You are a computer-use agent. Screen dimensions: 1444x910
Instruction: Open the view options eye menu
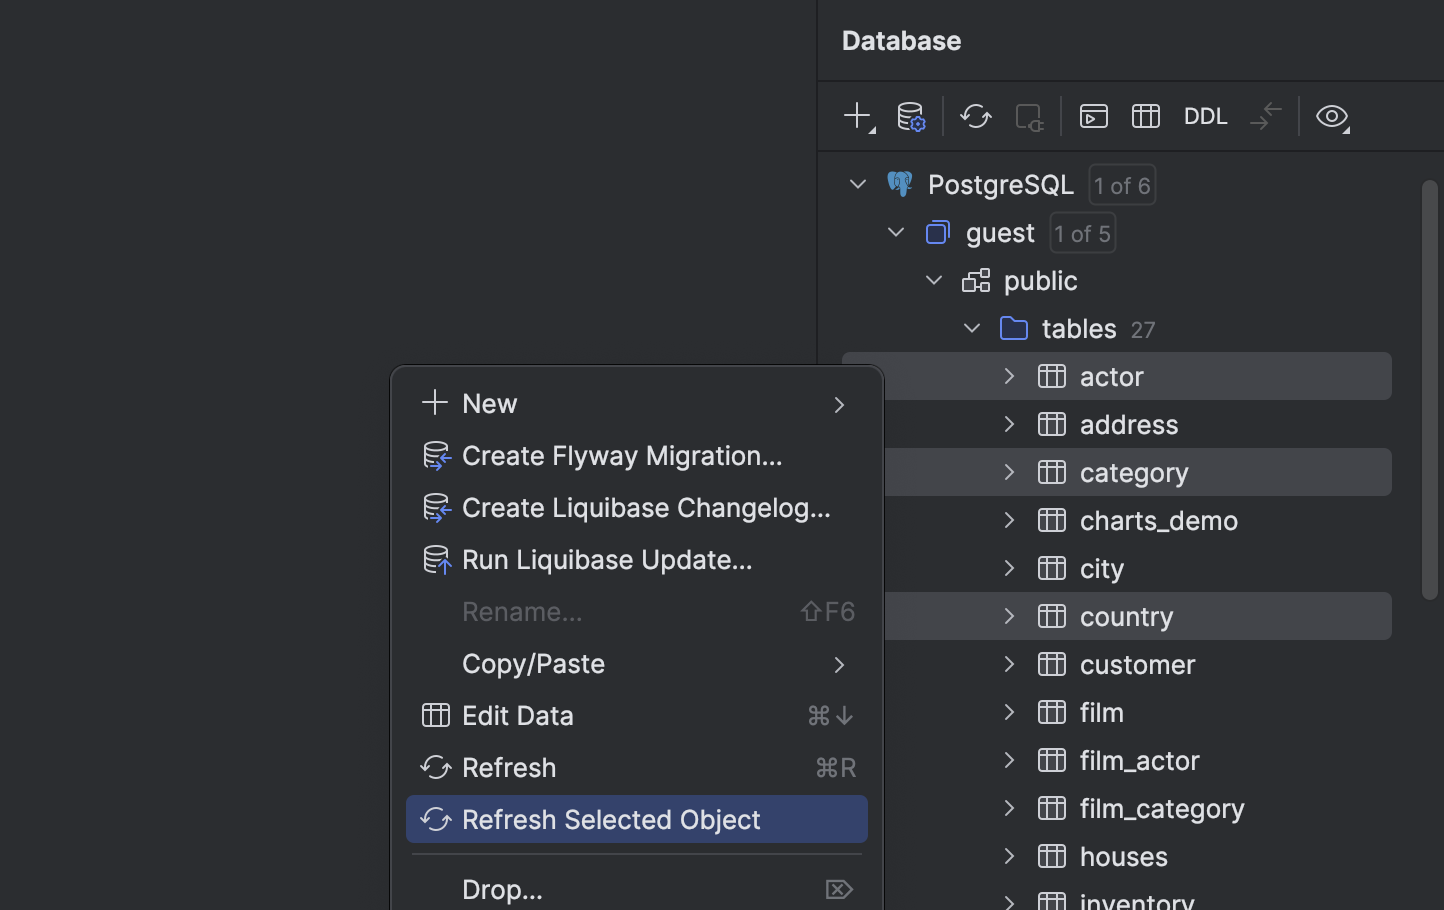tap(1331, 116)
